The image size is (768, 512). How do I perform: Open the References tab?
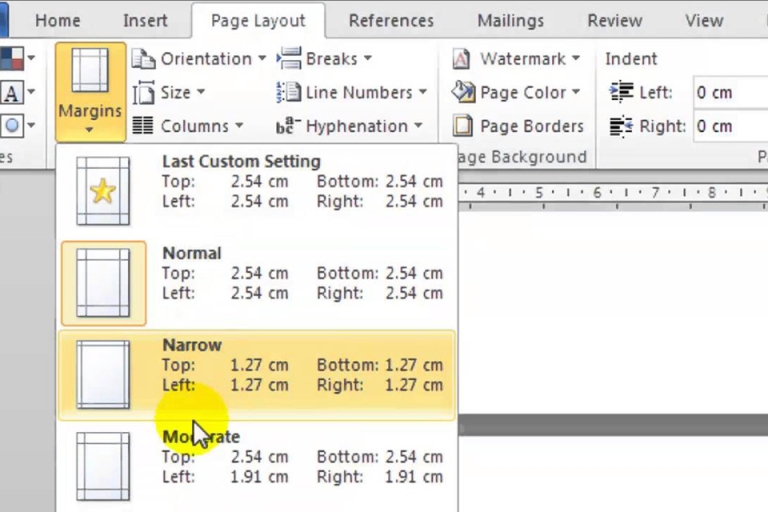[391, 21]
